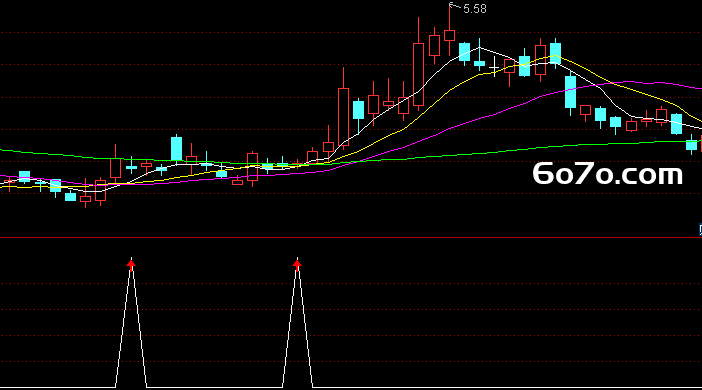The width and height of the screenshot is (702, 390).
Task: Select the 5.58 high price label
Action: [475, 9]
